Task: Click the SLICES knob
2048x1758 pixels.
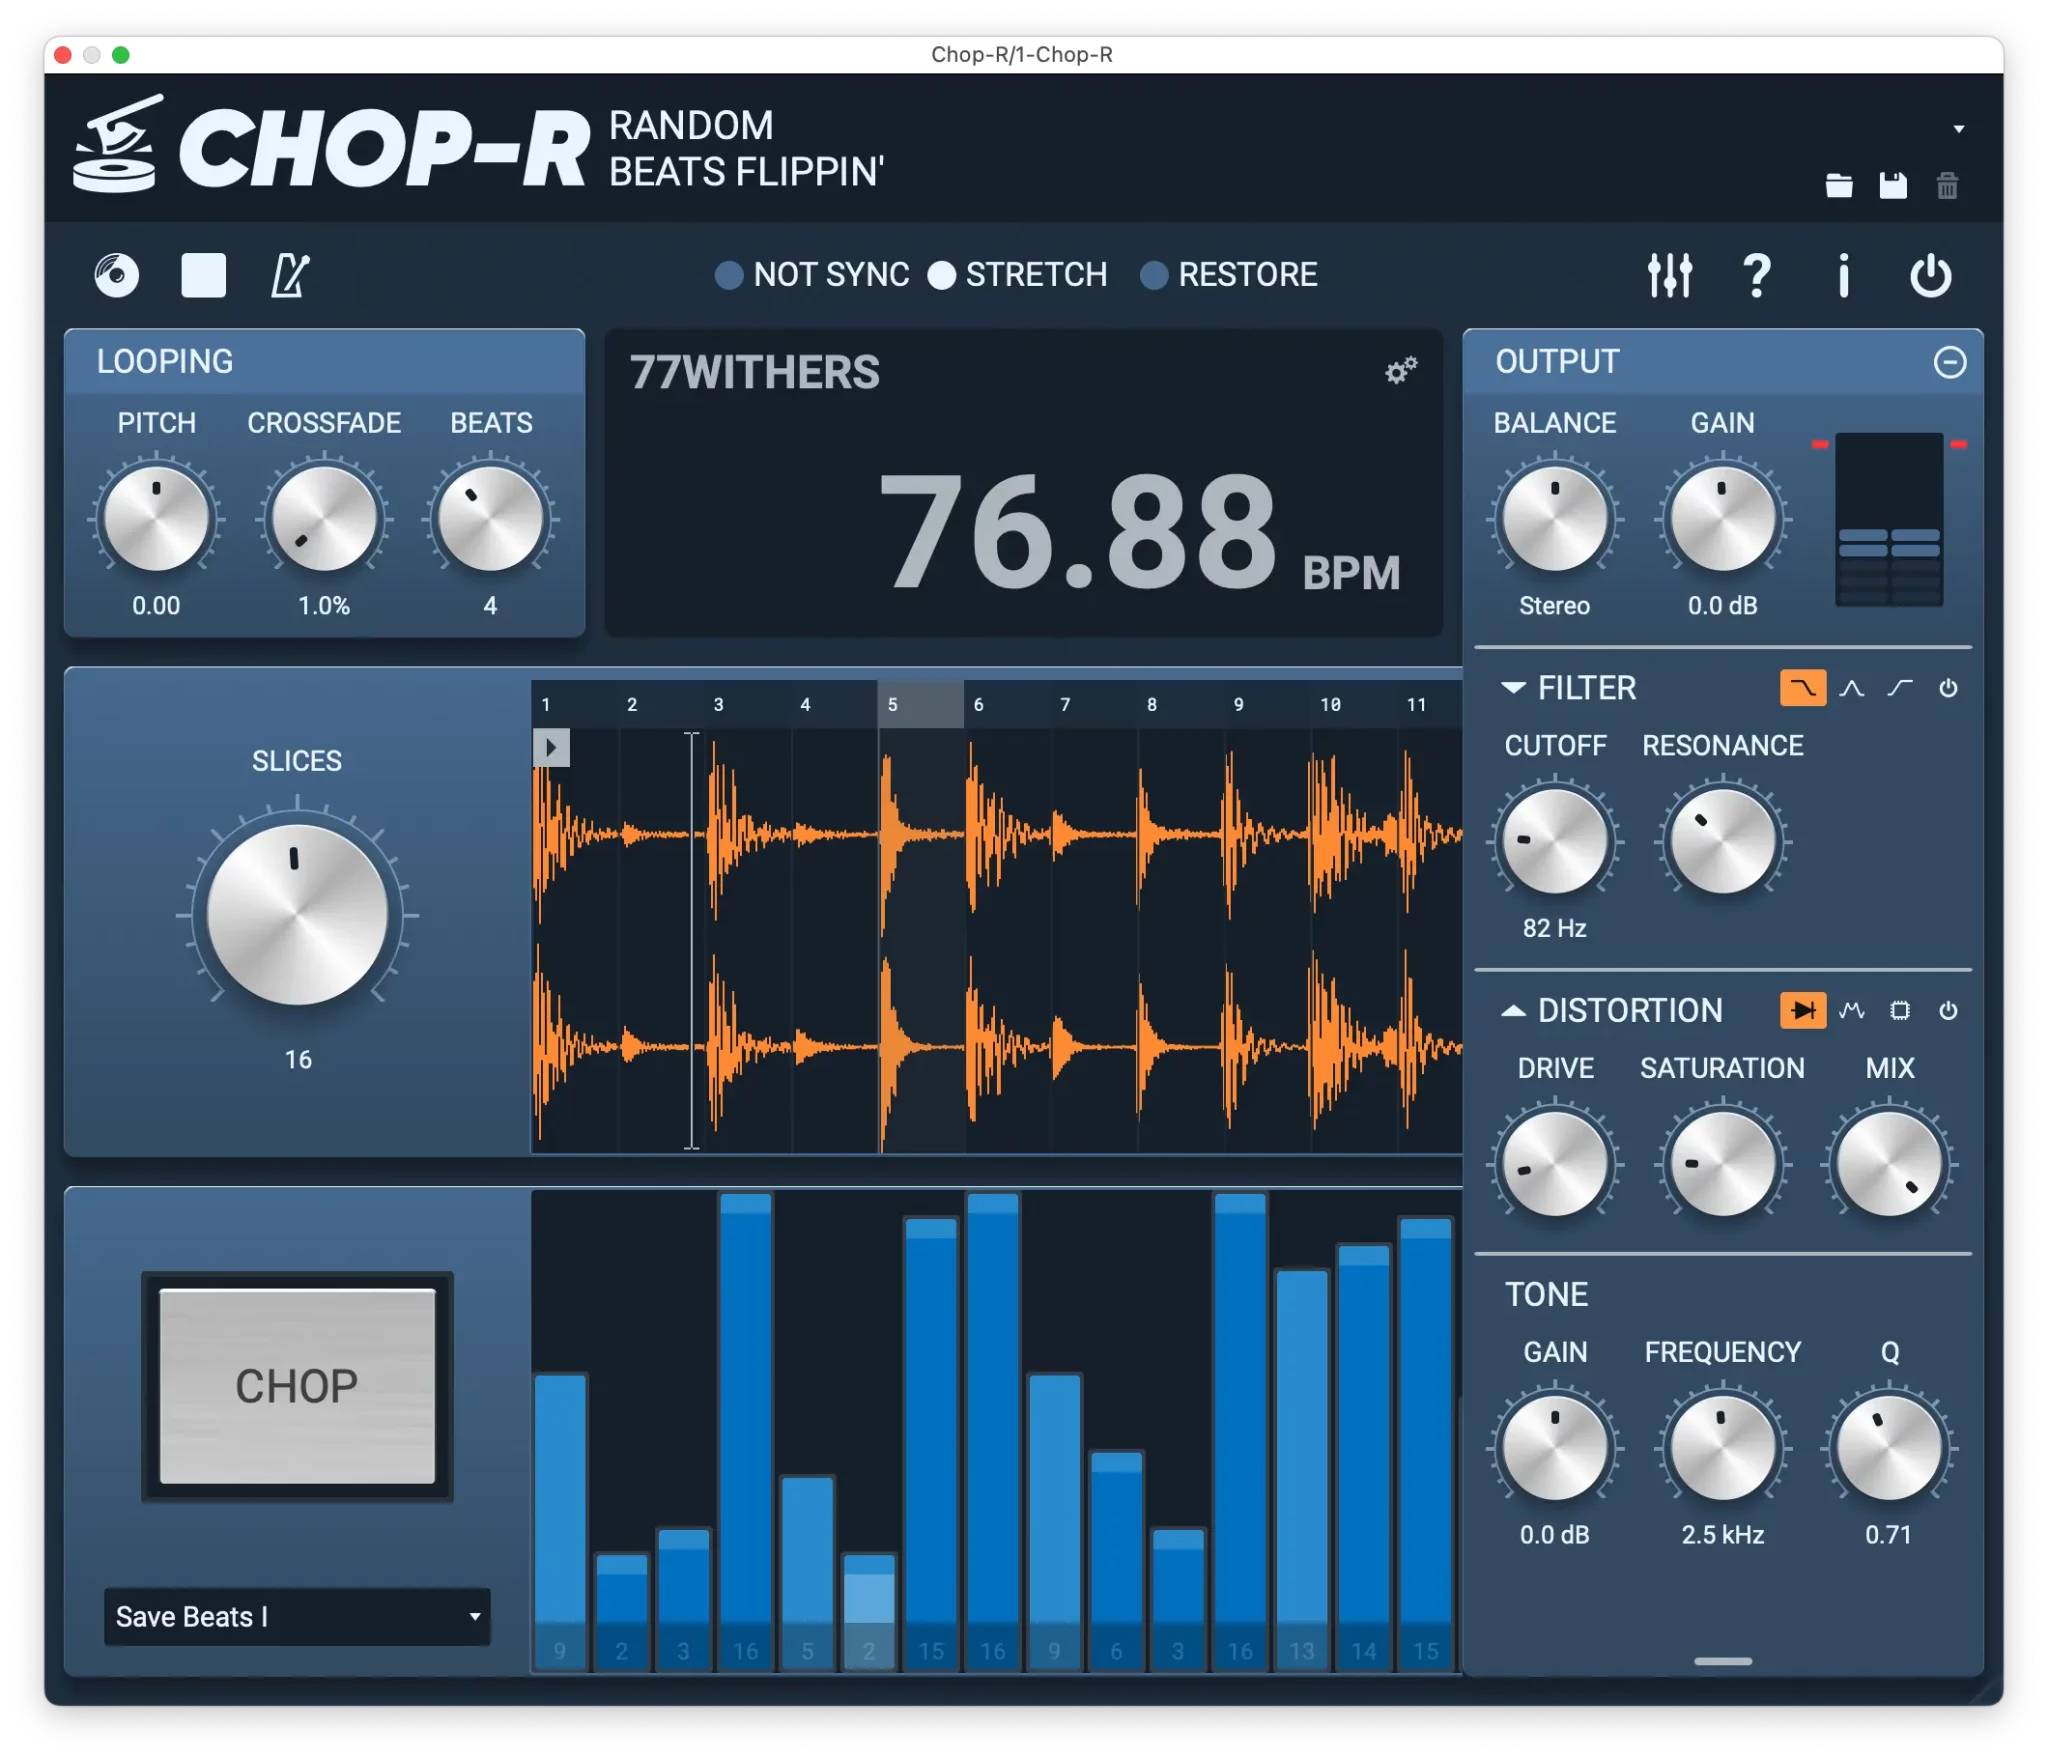Action: [297, 914]
